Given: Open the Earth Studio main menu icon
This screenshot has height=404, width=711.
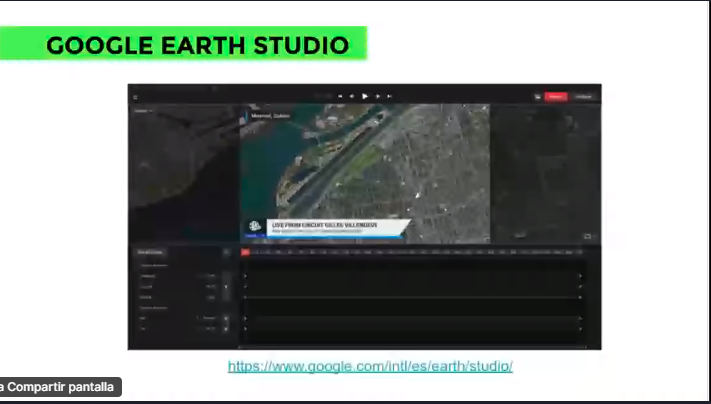Looking at the screenshot, I should click(x=135, y=97).
